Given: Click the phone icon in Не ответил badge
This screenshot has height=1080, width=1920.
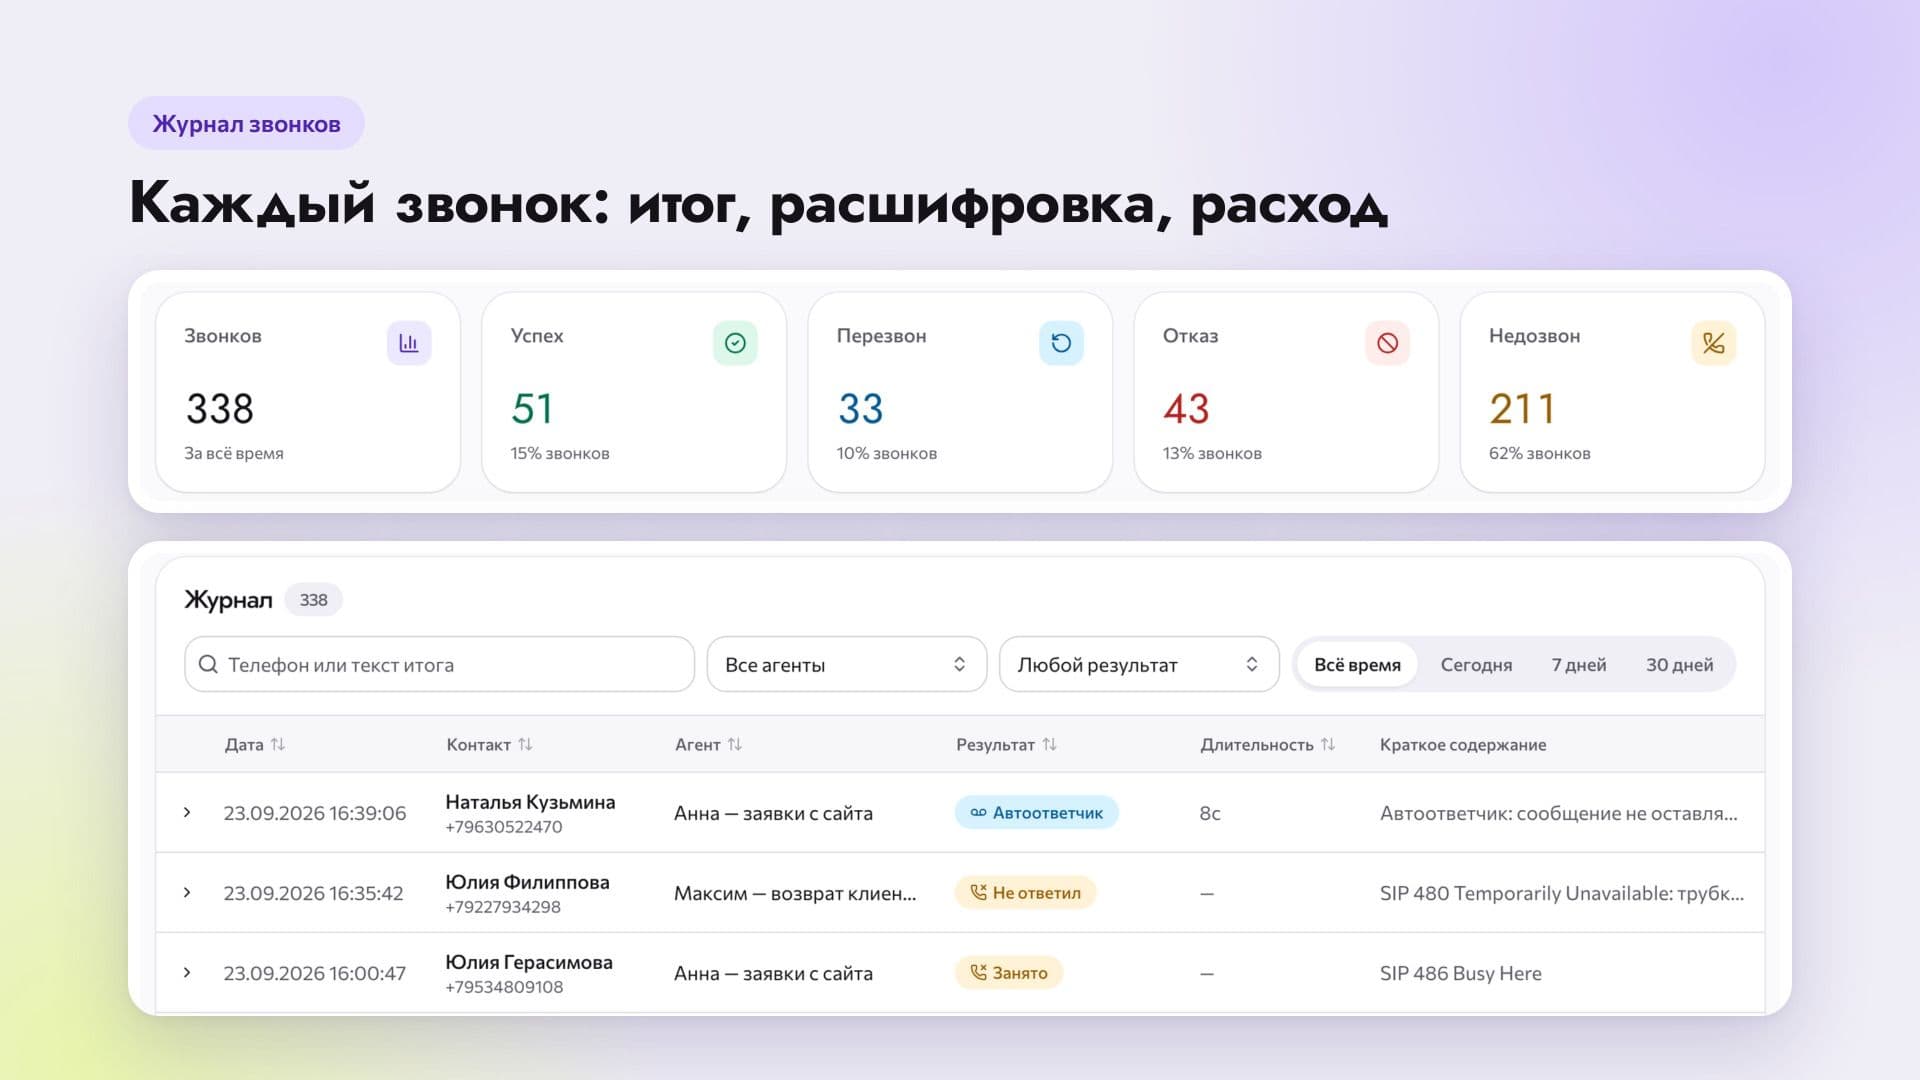Looking at the screenshot, I should point(978,892).
